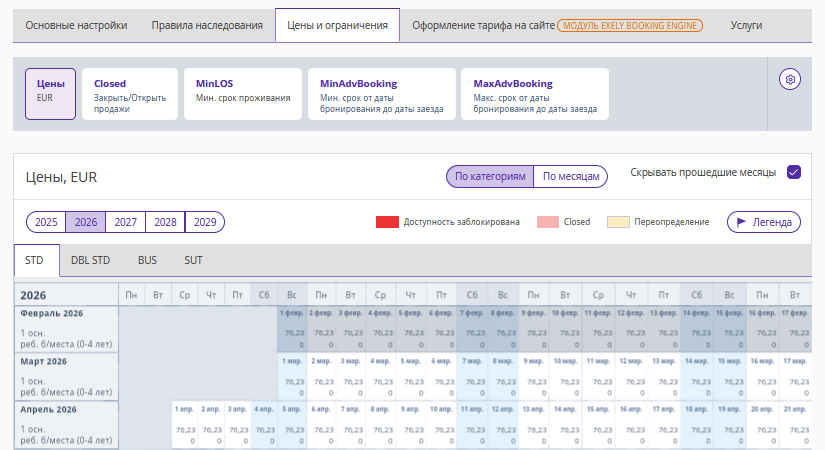Viewport: 825px width, 450px height.
Task: Switch to SUT room category tab
Action: click(x=193, y=260)
